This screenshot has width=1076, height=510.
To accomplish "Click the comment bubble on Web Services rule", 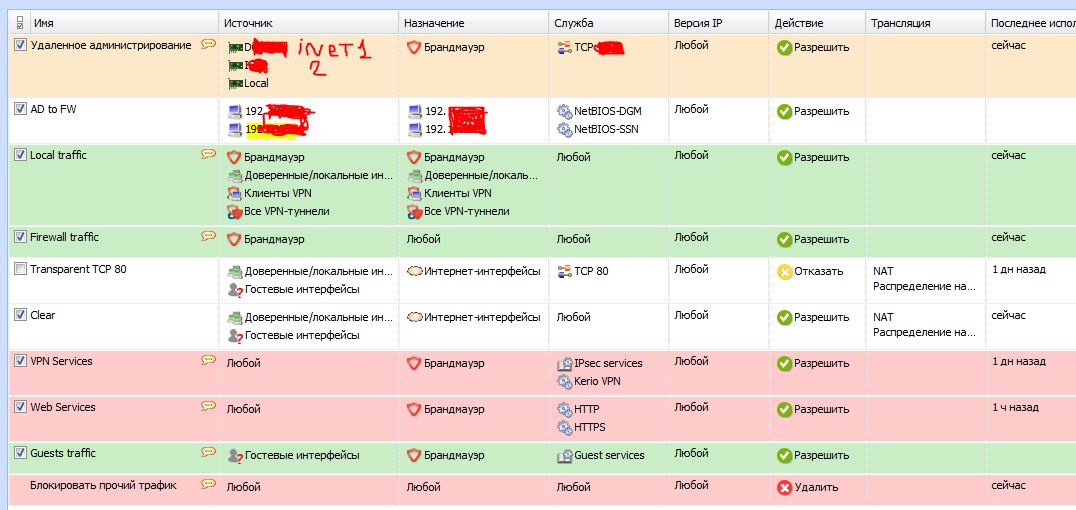I will pos(208,406).
